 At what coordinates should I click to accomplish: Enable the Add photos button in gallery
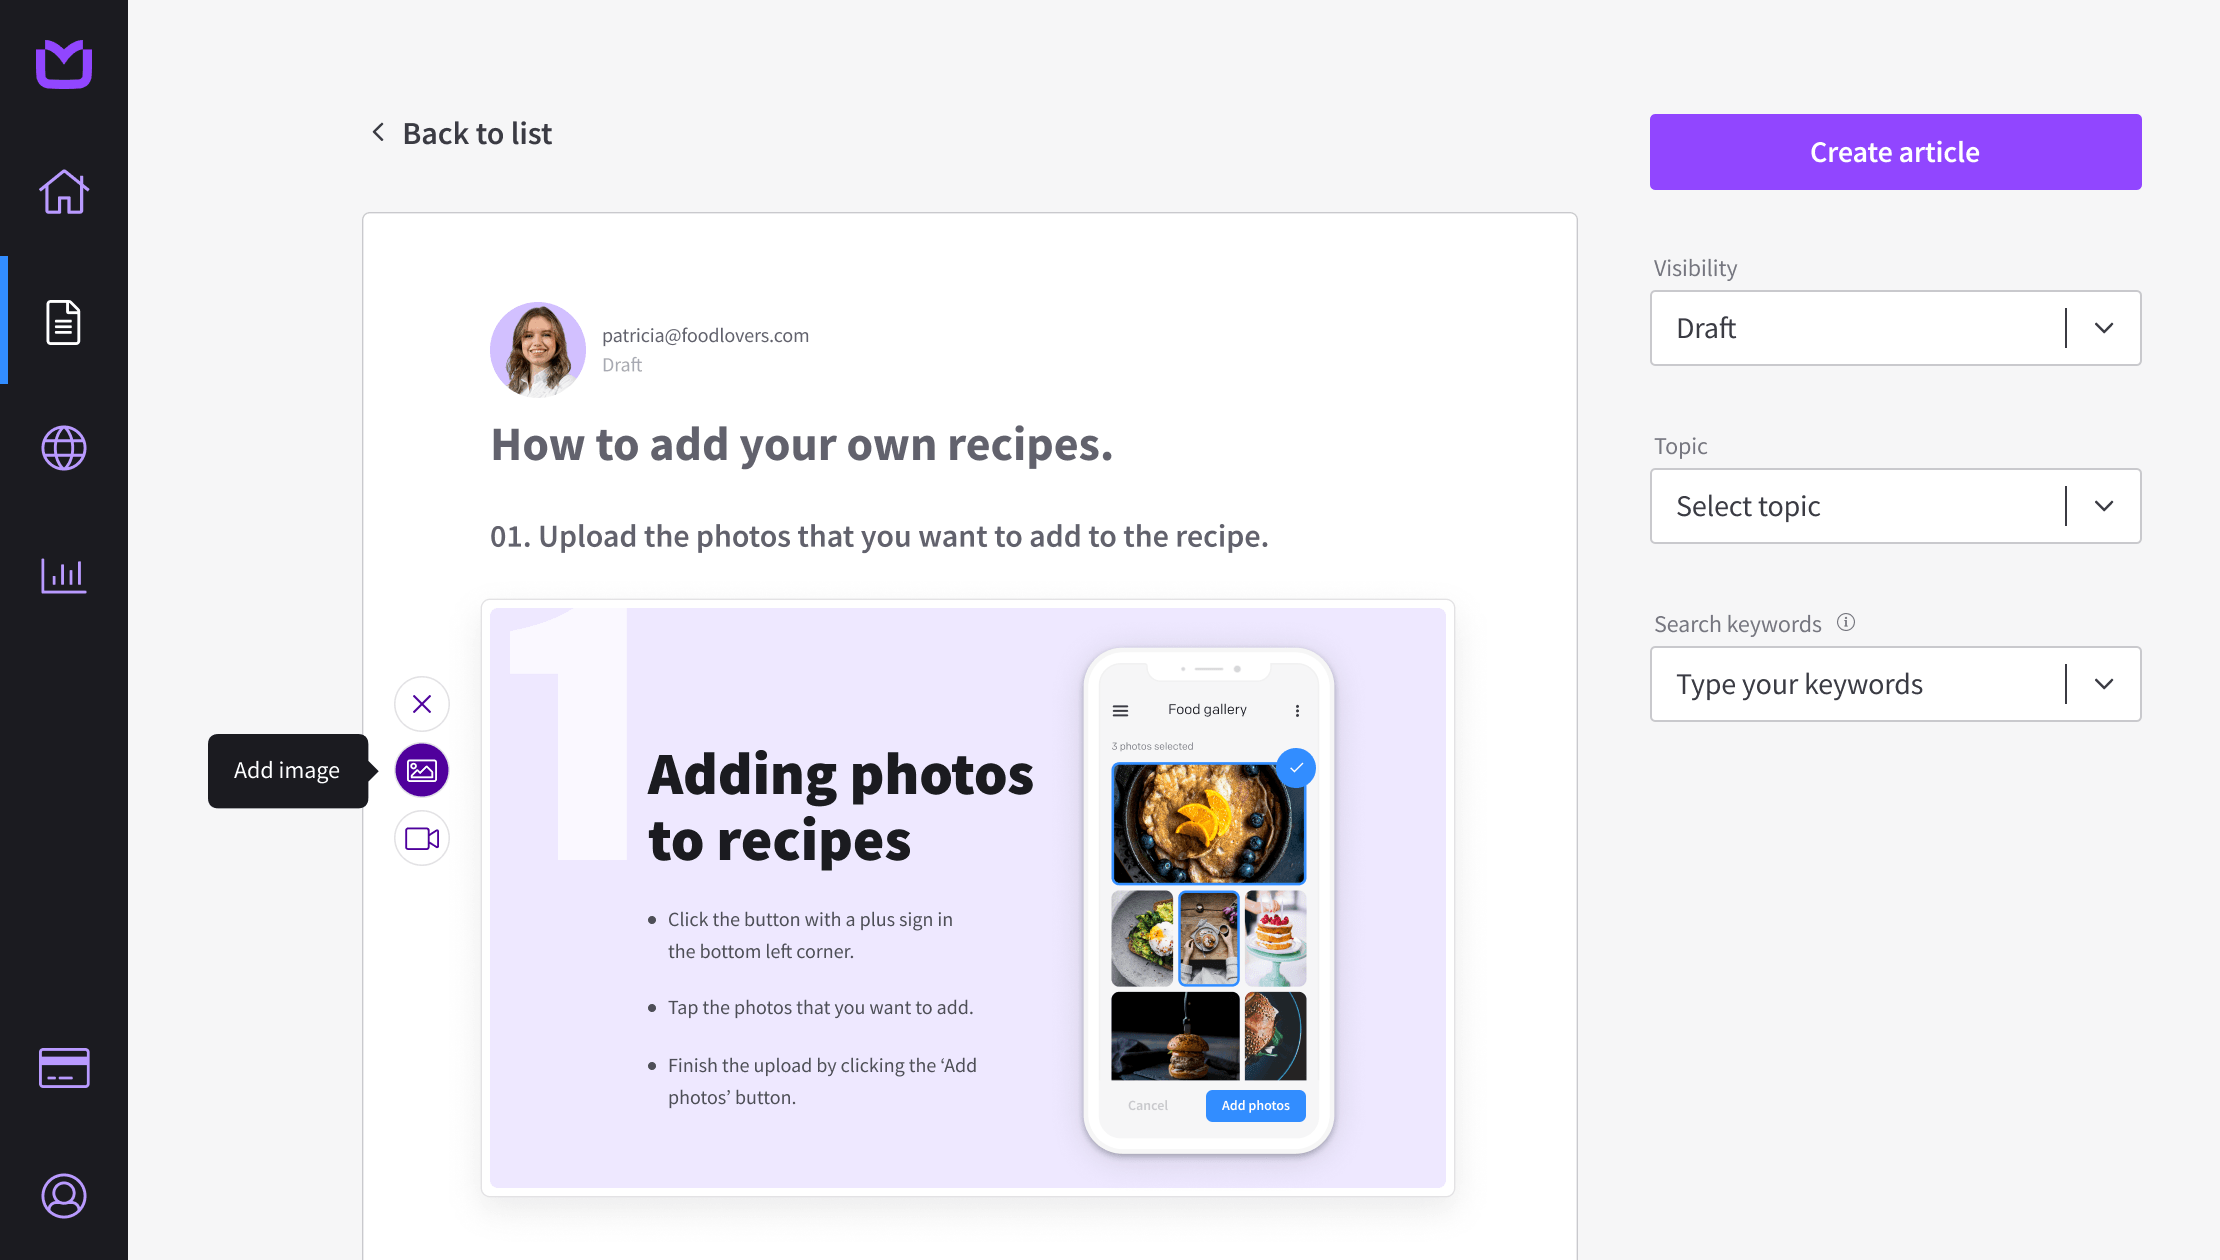point(1255,1104)
